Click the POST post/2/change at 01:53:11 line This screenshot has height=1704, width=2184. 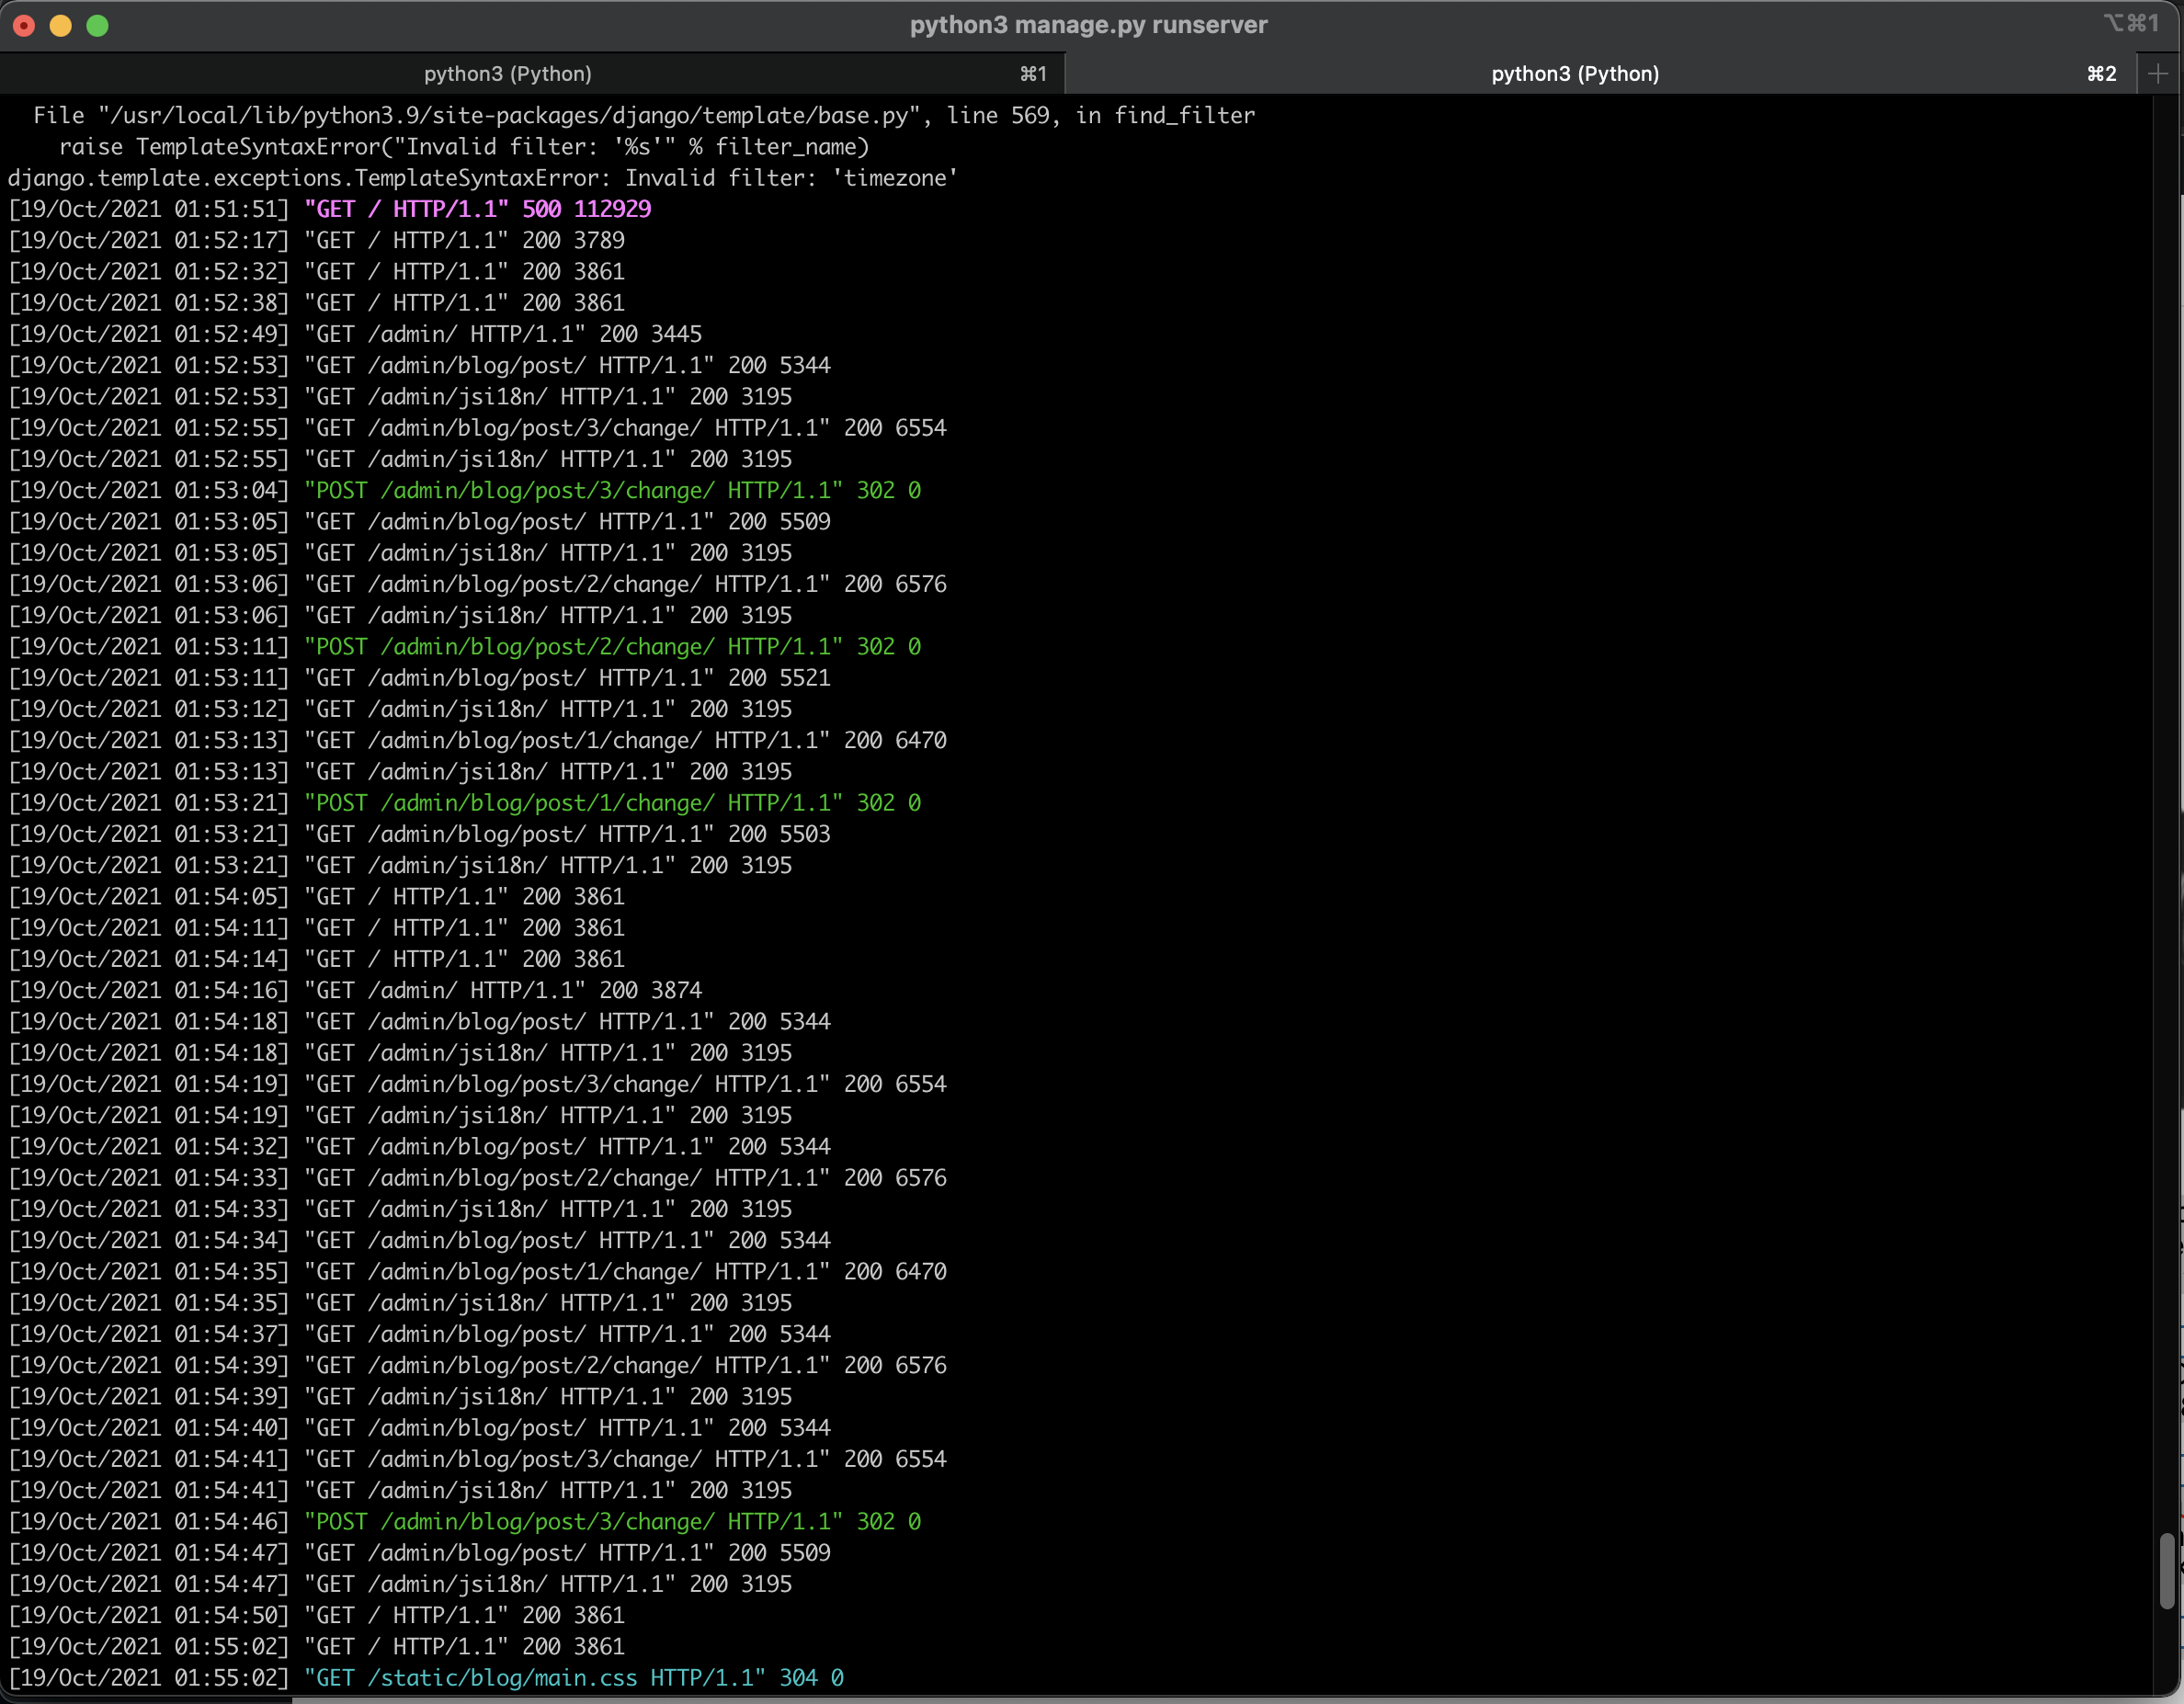pyautogui.click(x=465, y=646)
